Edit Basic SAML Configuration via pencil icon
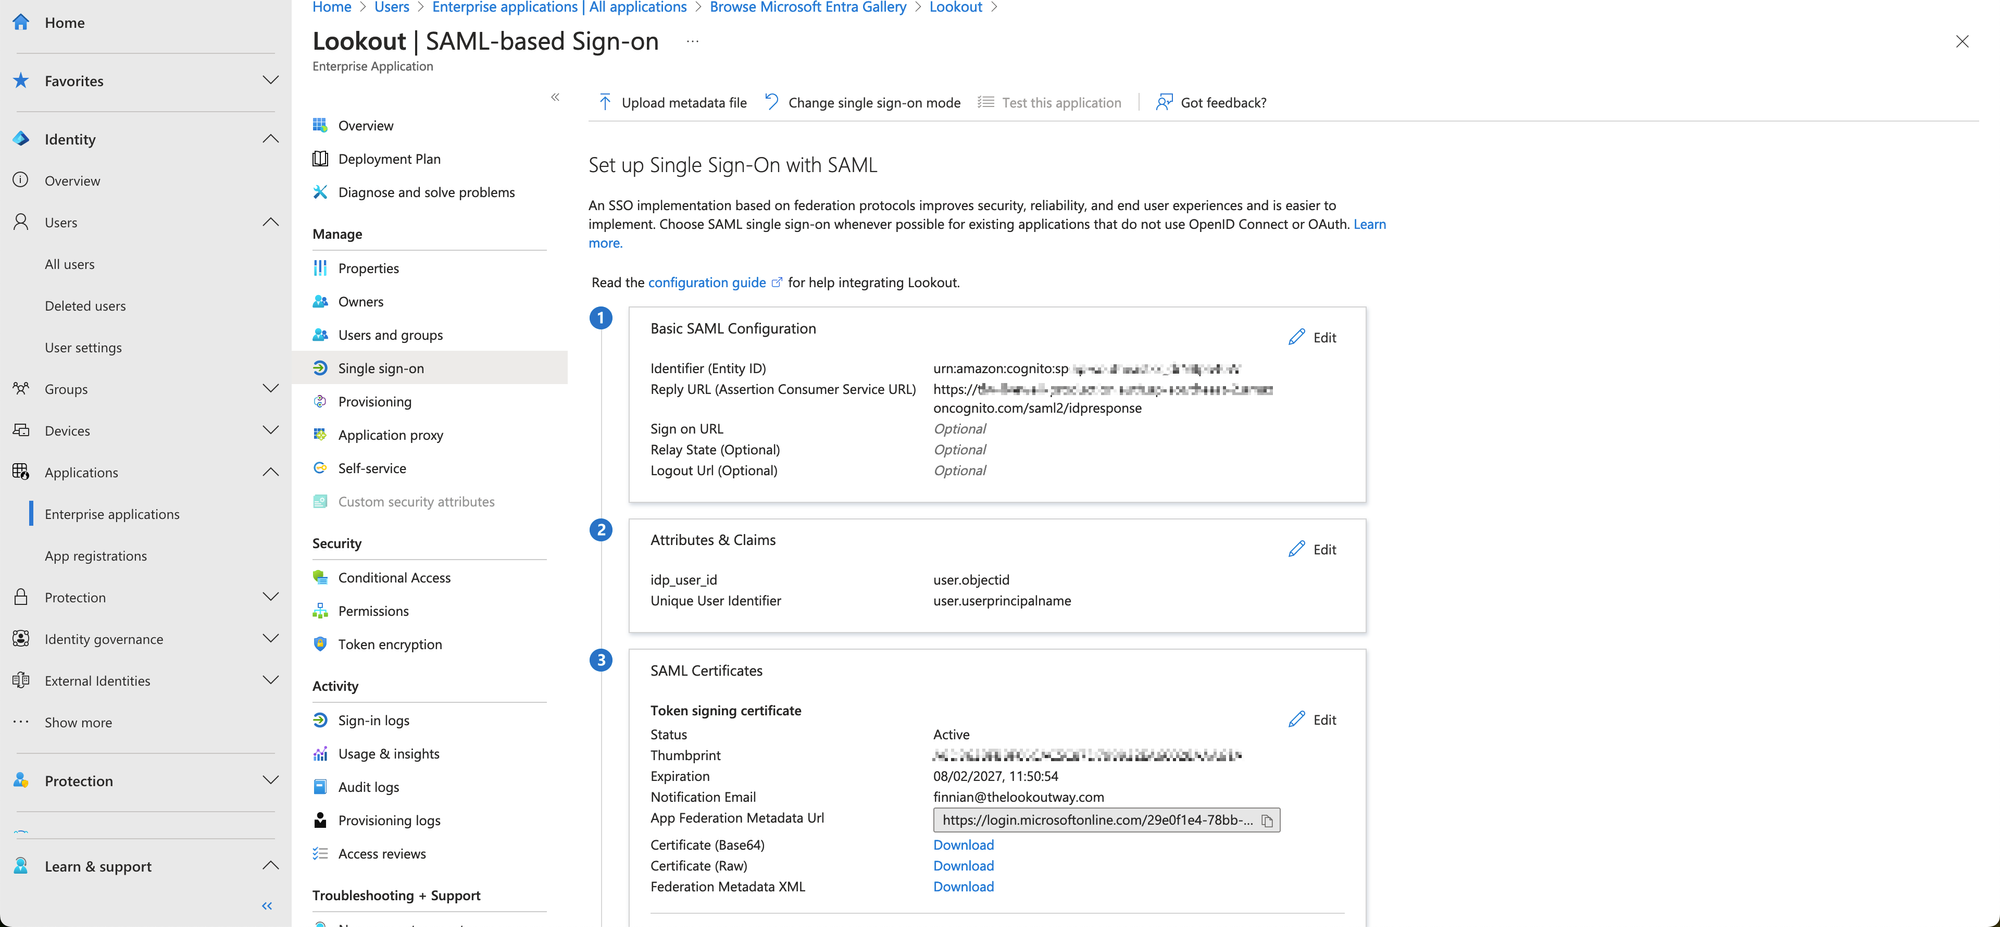This screenshot has width=2000, height=927. click(x=1297, y=337)
